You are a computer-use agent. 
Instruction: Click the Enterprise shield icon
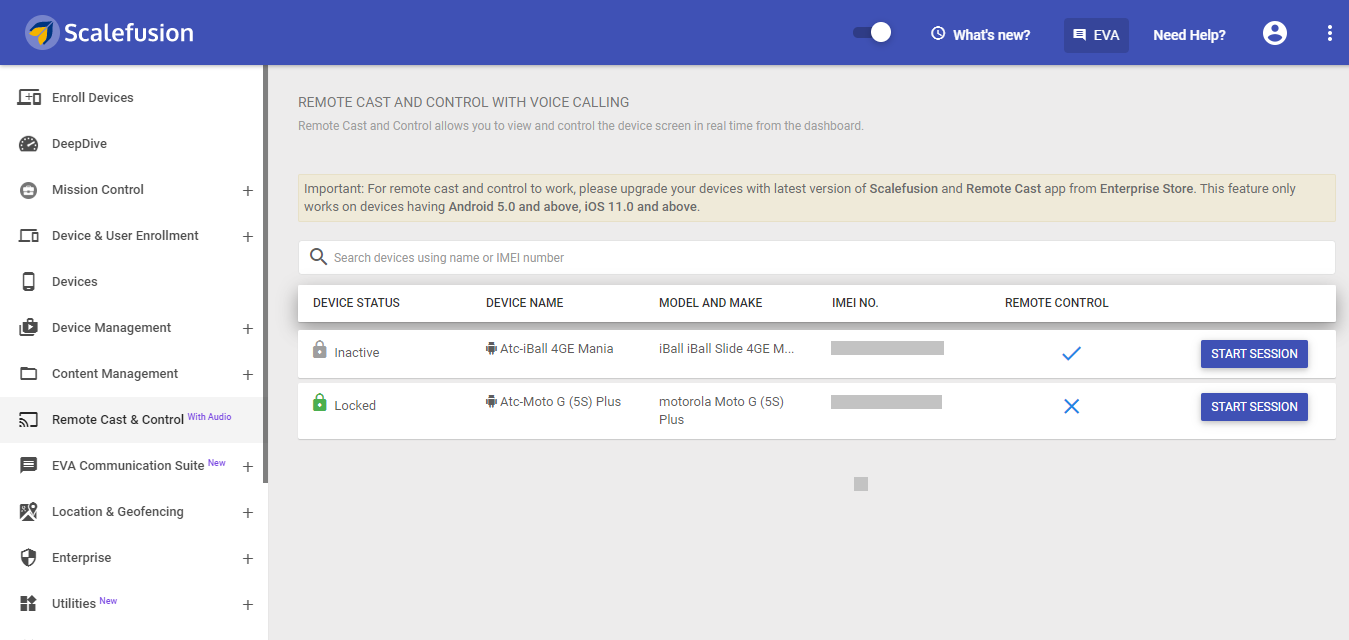coord(29,558)
